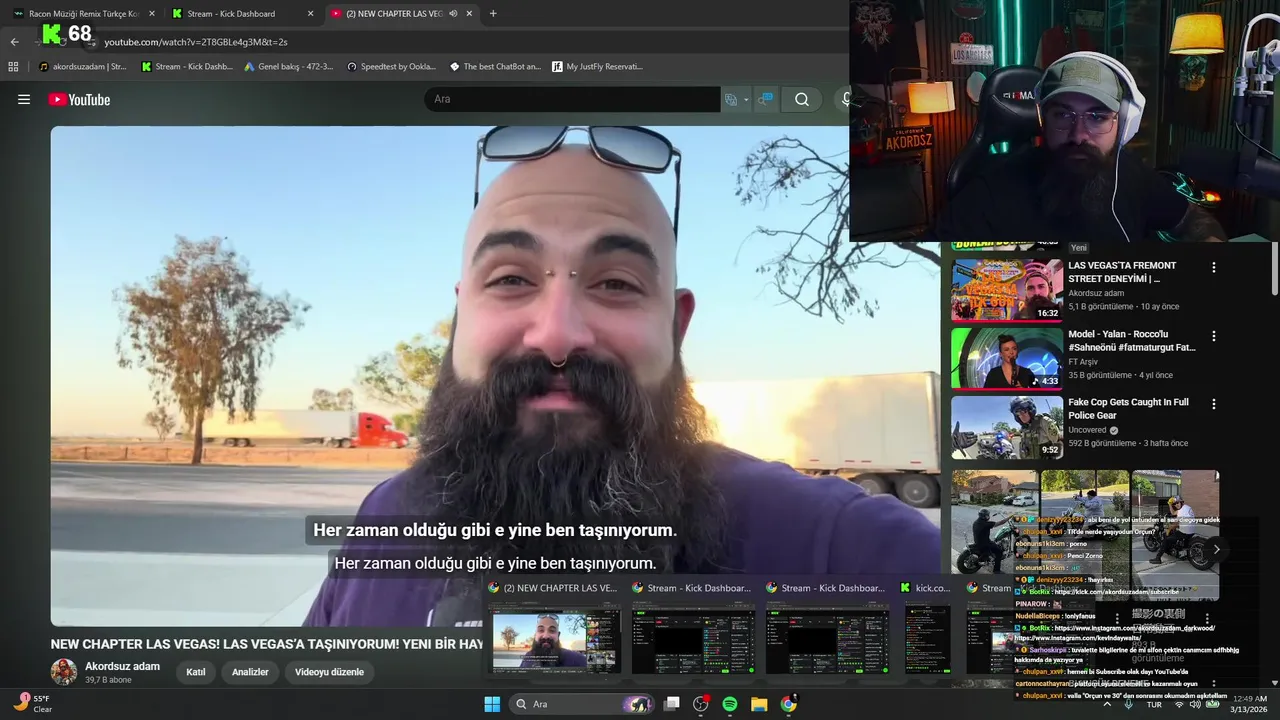Open the YouTube guide hamburger menu
Screen dimensions: 1280x720
[x=24, y=99]
